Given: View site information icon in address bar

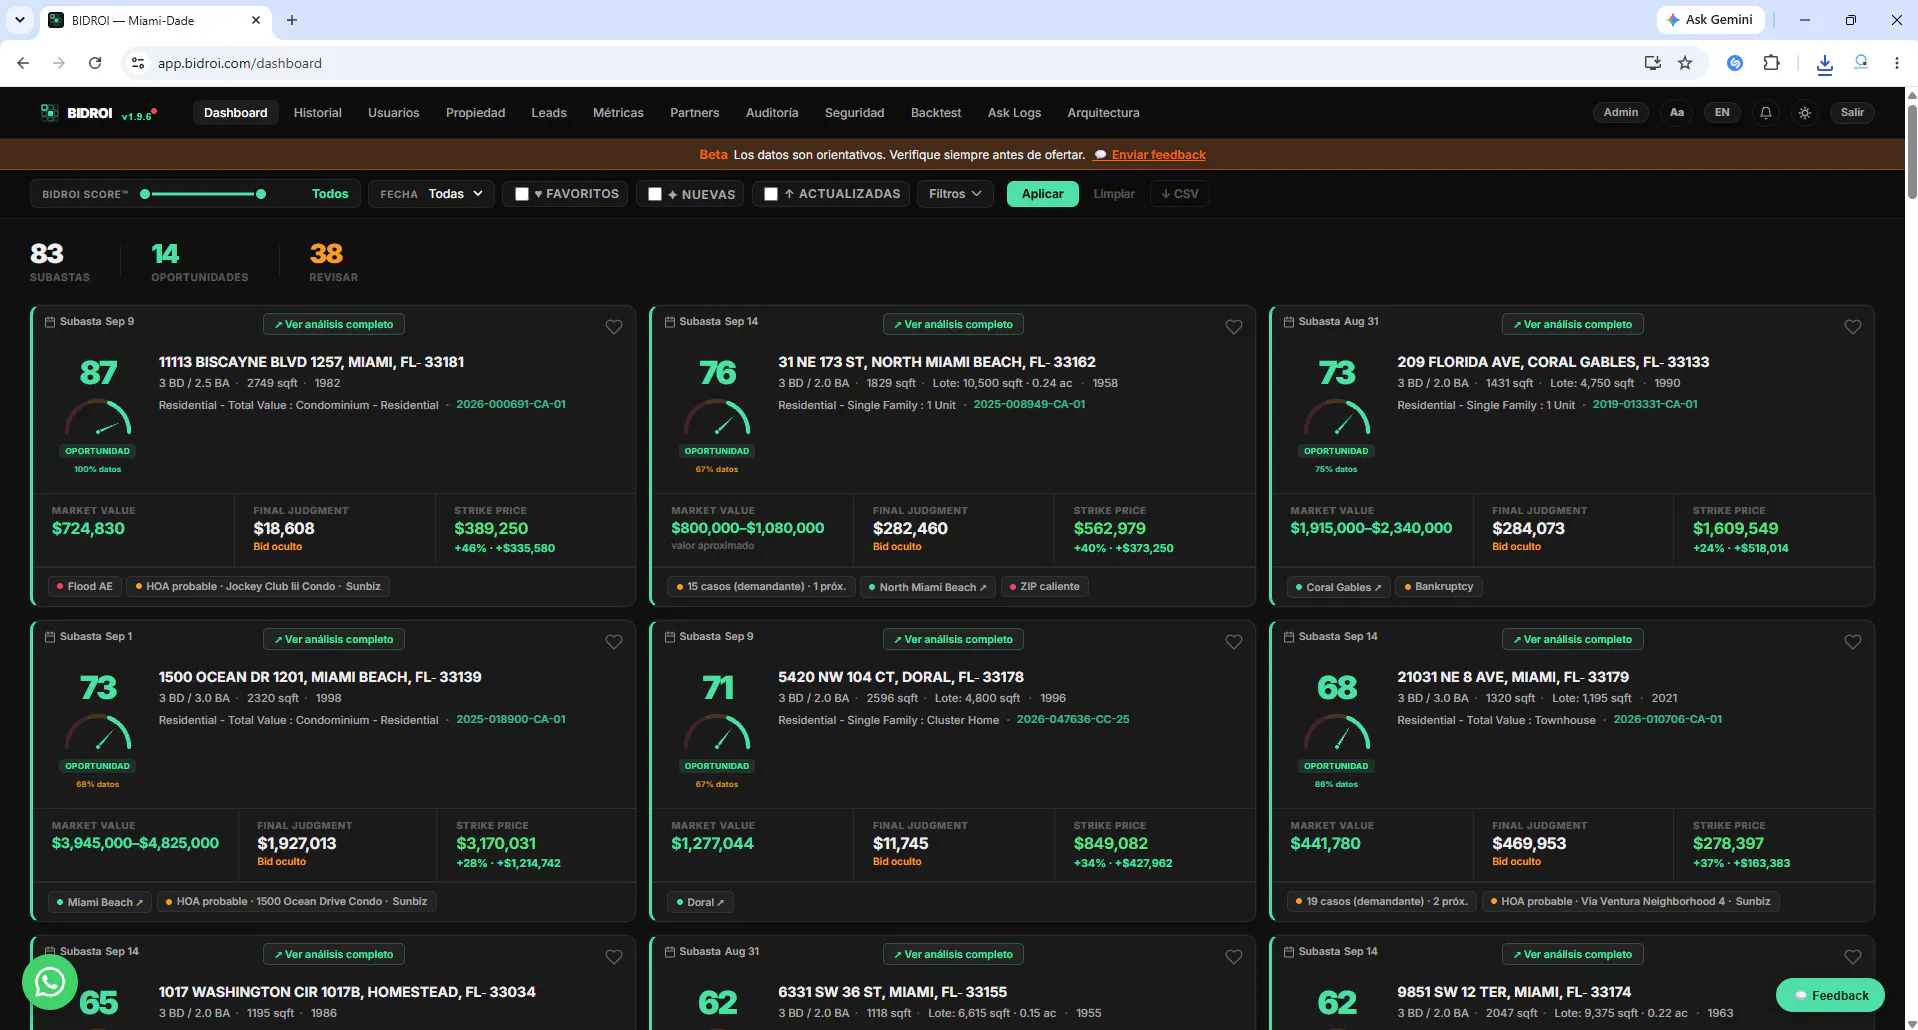Looking at the screenshot, I should 138,63.
